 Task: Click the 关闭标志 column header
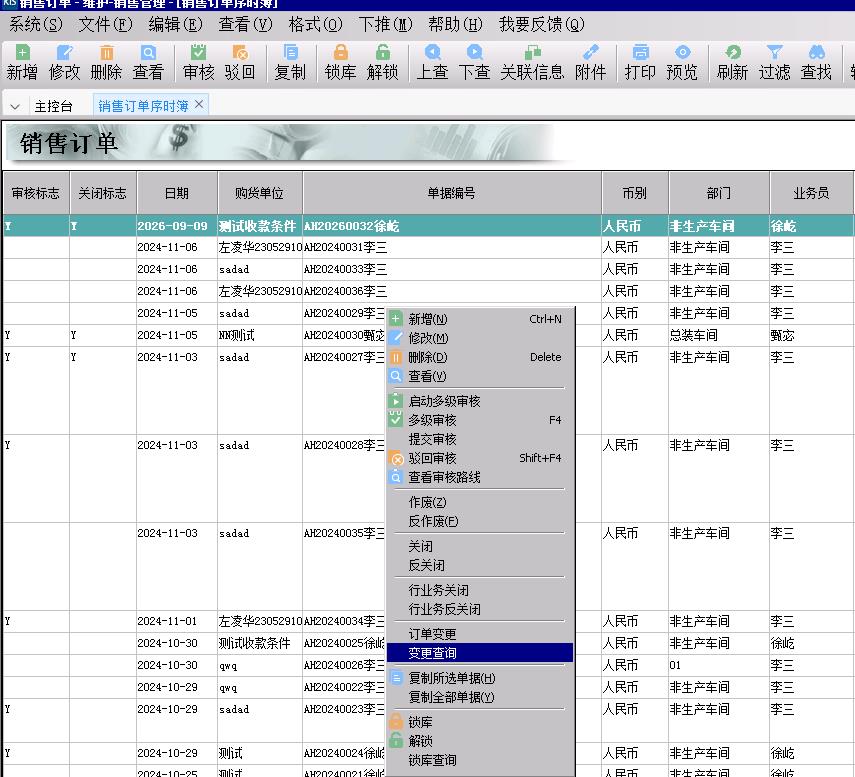coord(103,193)
